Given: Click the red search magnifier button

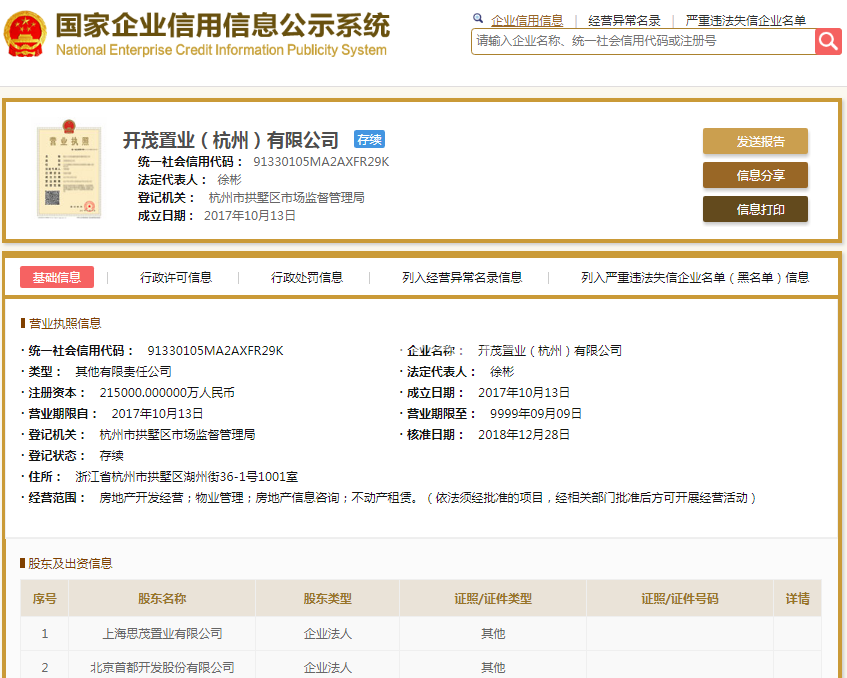Looking at the screenshot, I should (828, 41).
